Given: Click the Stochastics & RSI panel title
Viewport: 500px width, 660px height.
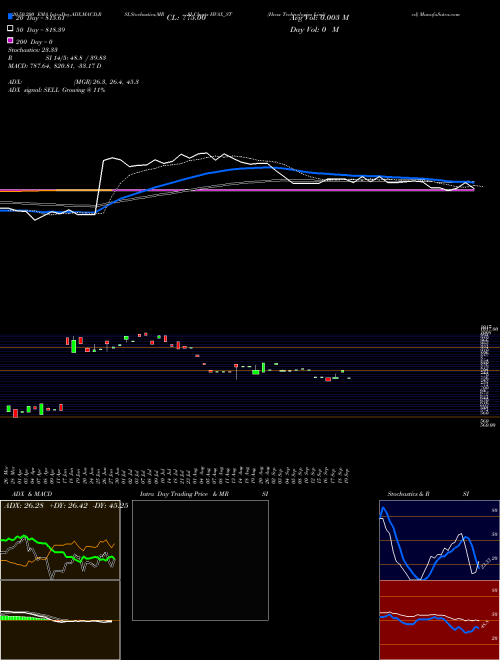Looking at the screenshot, I should pos(428,494).
